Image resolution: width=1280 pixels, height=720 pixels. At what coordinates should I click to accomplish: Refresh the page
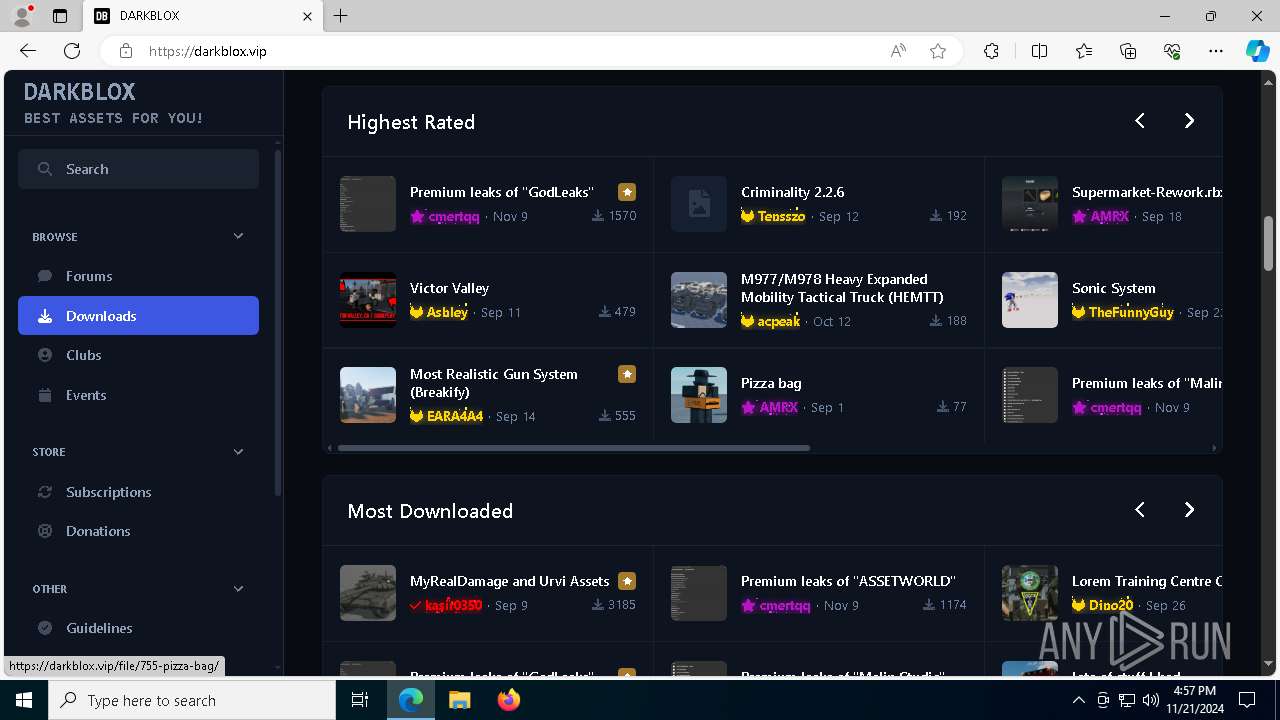[72, 51]
